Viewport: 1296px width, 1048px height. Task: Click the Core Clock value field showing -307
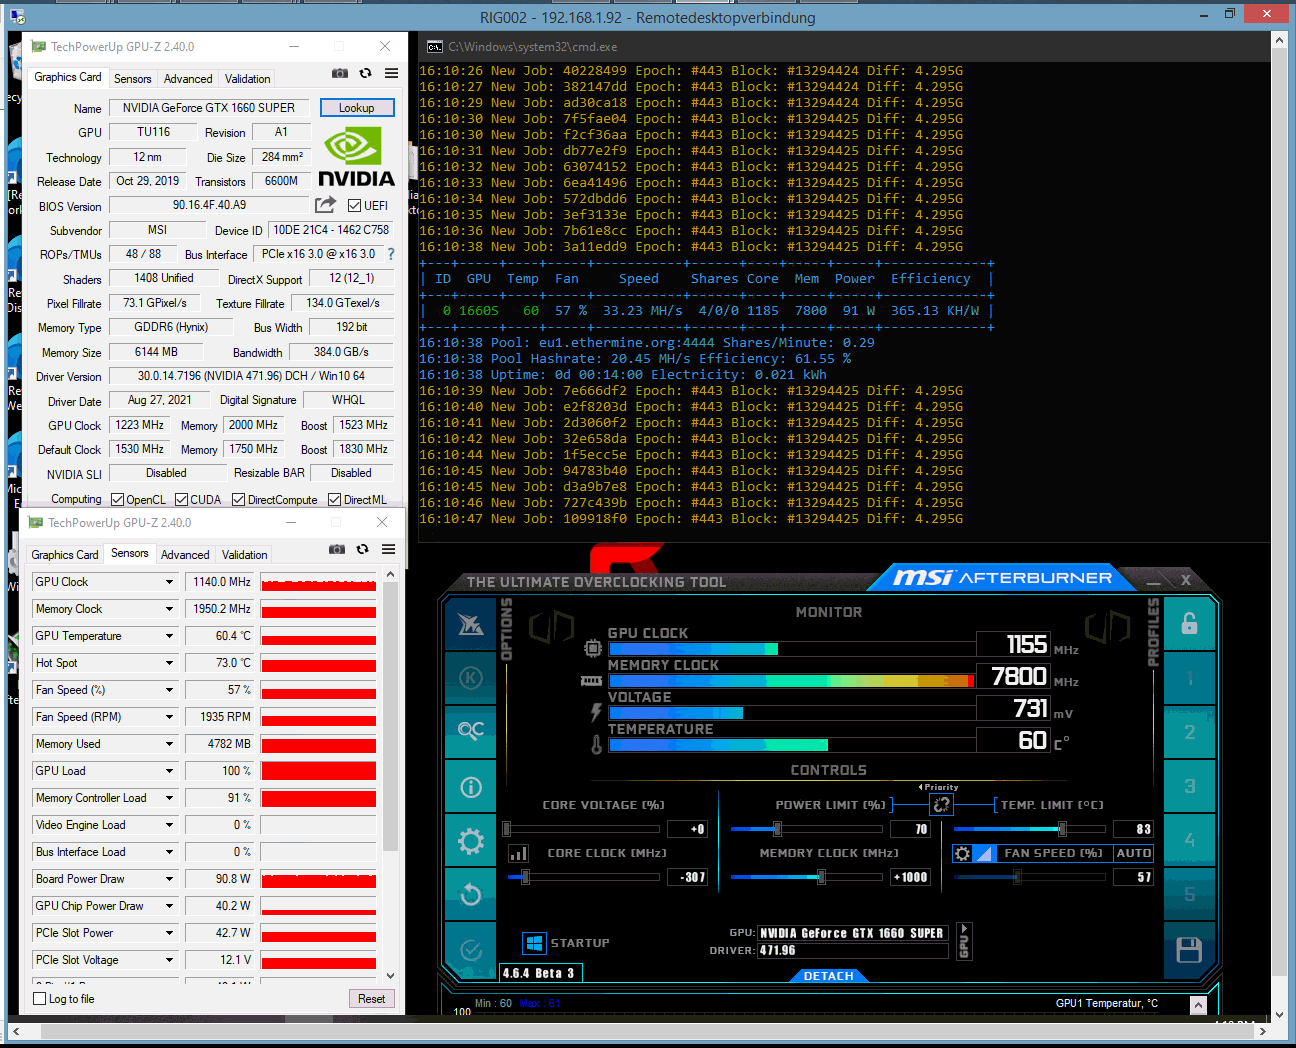(687, 877)
